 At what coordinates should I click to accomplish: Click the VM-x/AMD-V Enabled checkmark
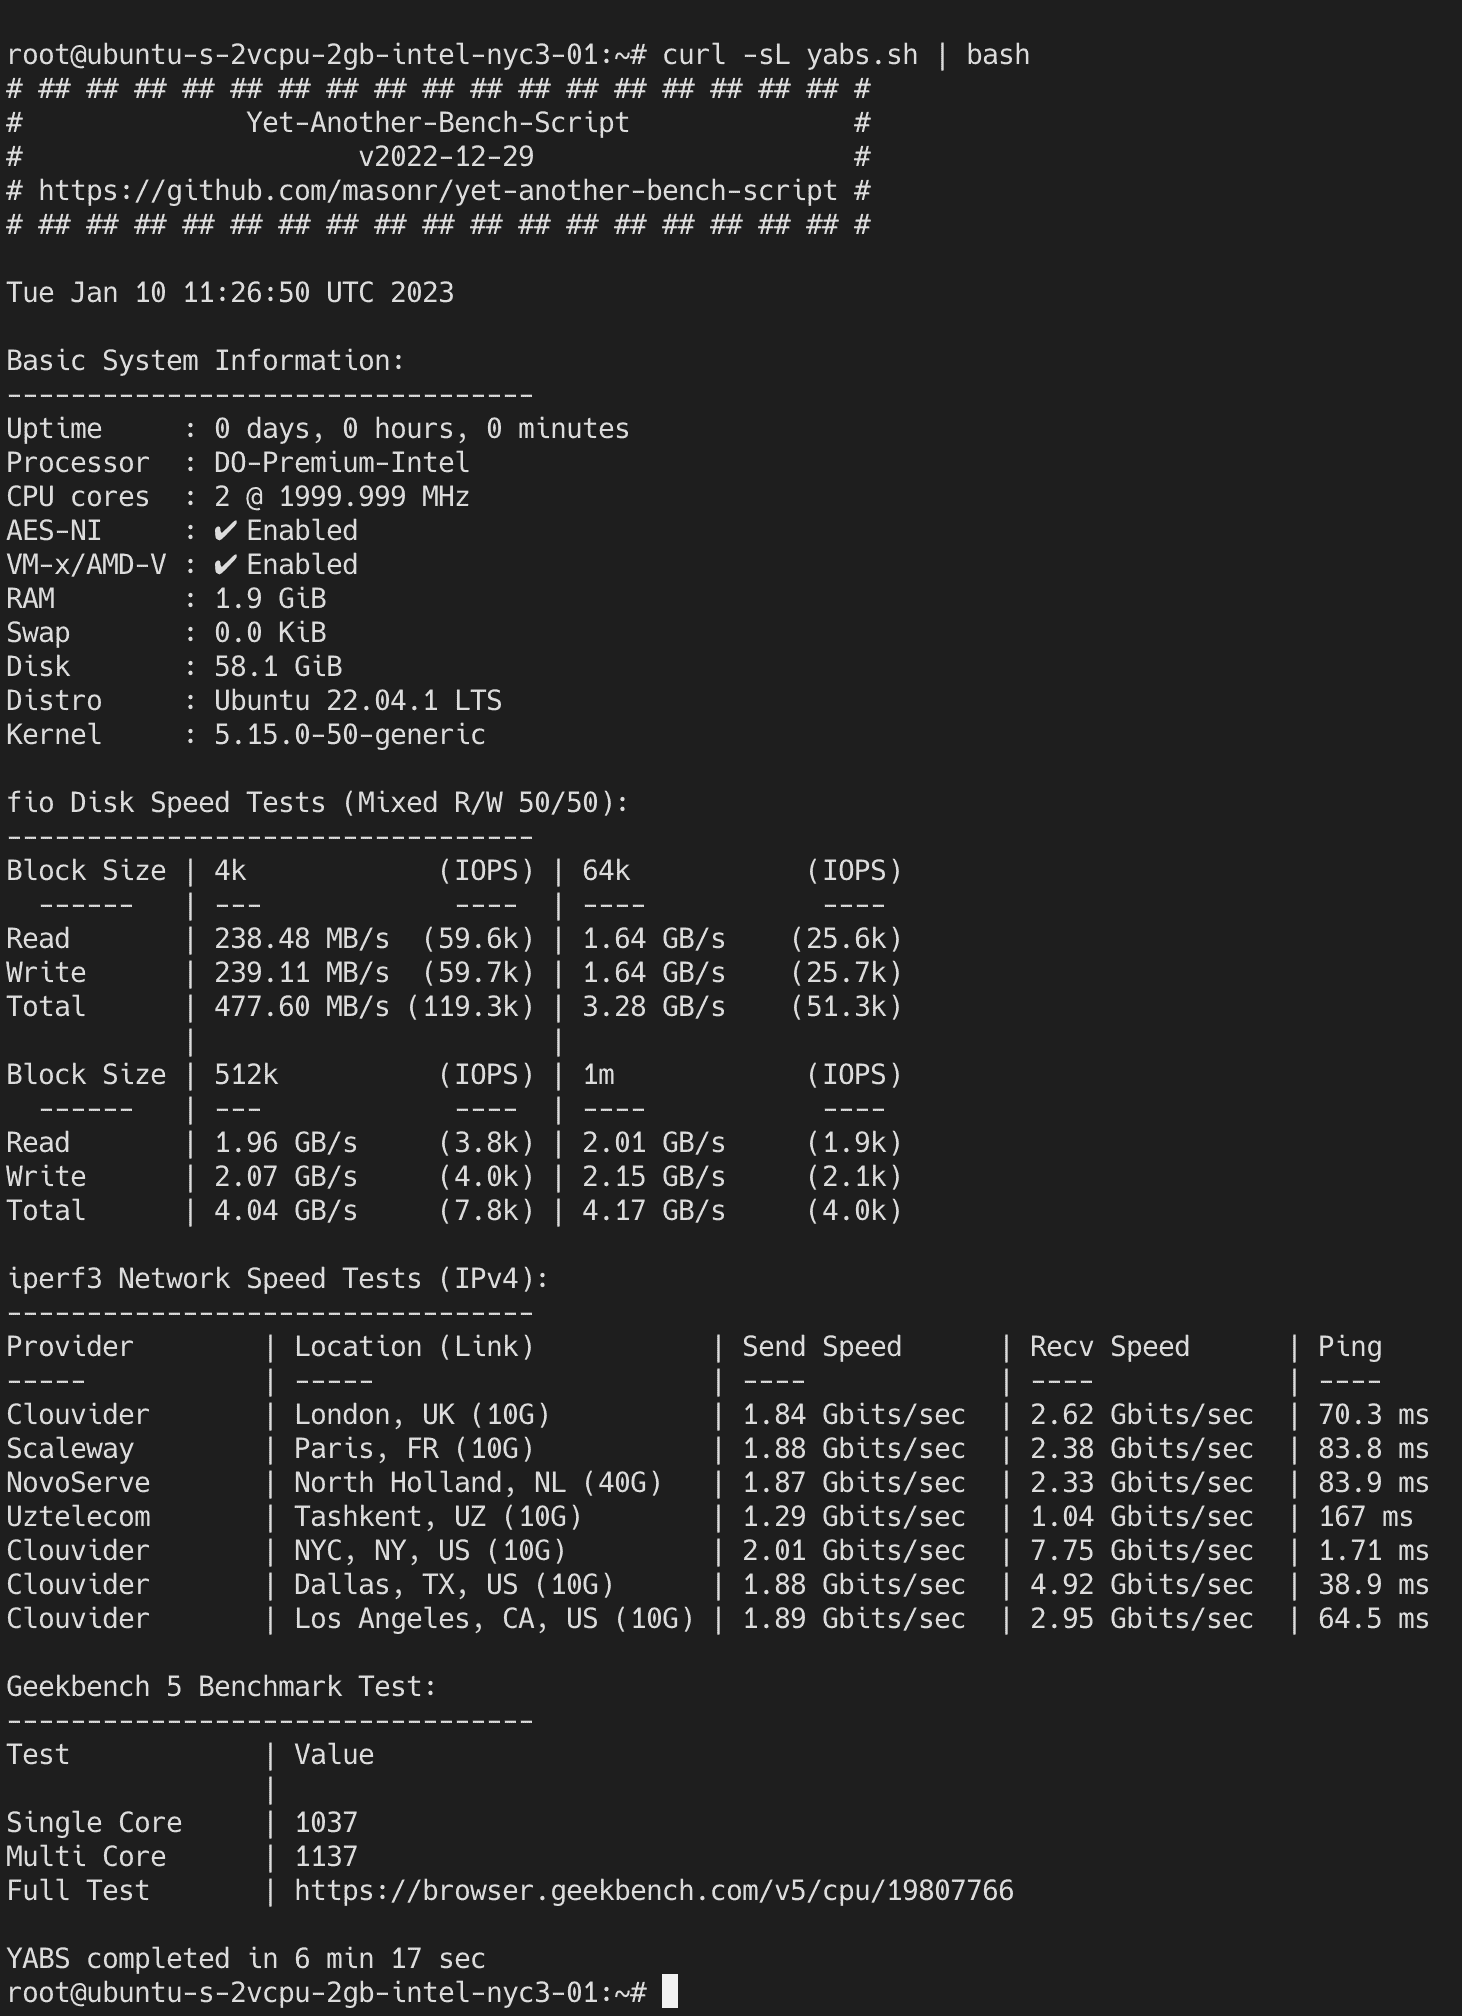coord(226,565)
